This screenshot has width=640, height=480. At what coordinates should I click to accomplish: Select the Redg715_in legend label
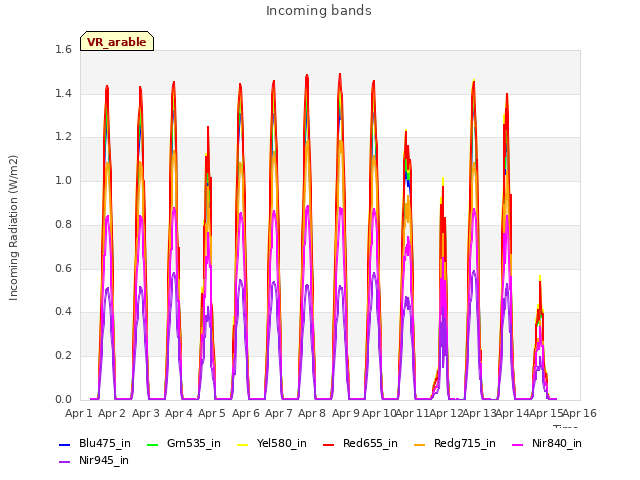[x=465, y=443]
